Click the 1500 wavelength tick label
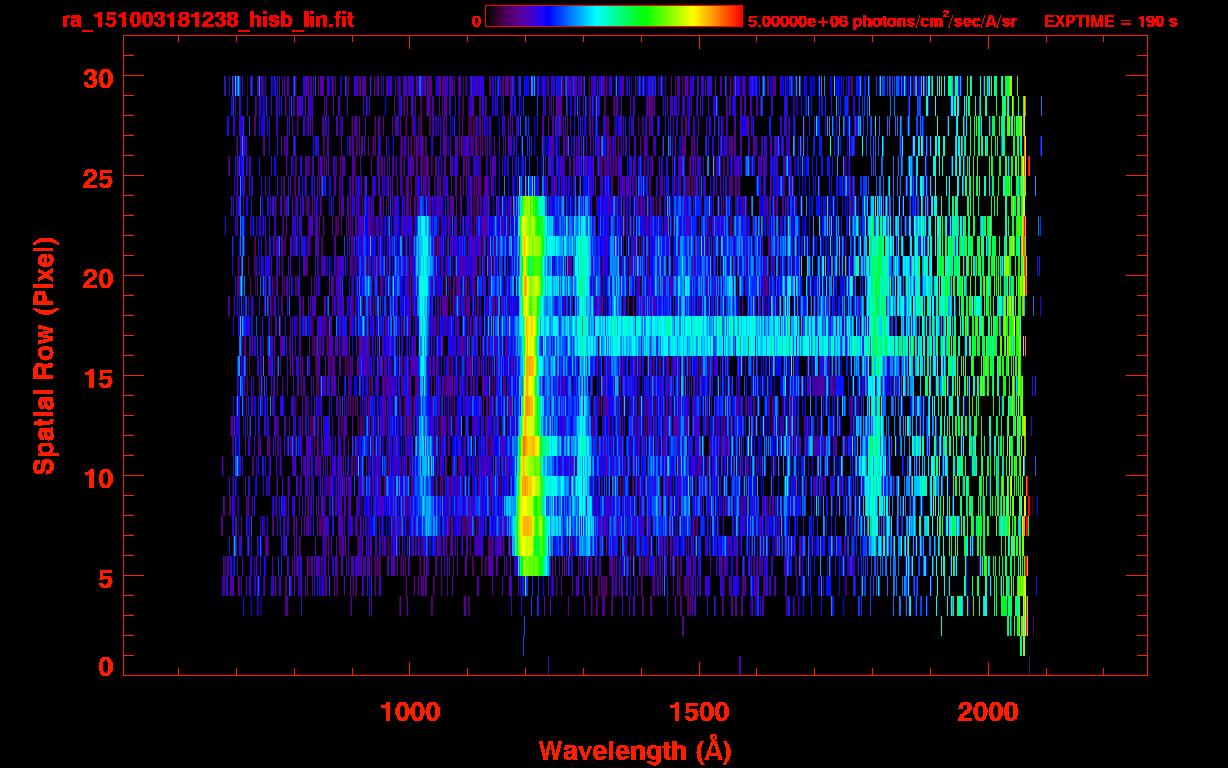Viewport: 1228px width, 768px height. click(x=698, y=712)
